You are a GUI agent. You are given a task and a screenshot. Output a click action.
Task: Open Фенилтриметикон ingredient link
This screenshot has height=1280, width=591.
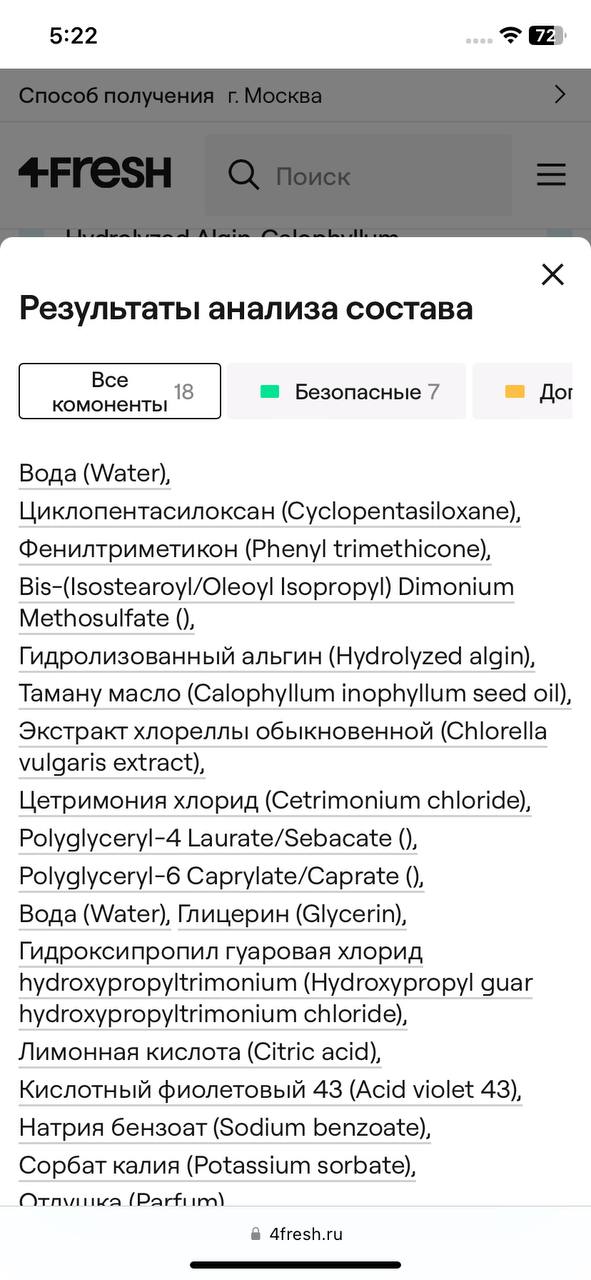pos(255,549)
